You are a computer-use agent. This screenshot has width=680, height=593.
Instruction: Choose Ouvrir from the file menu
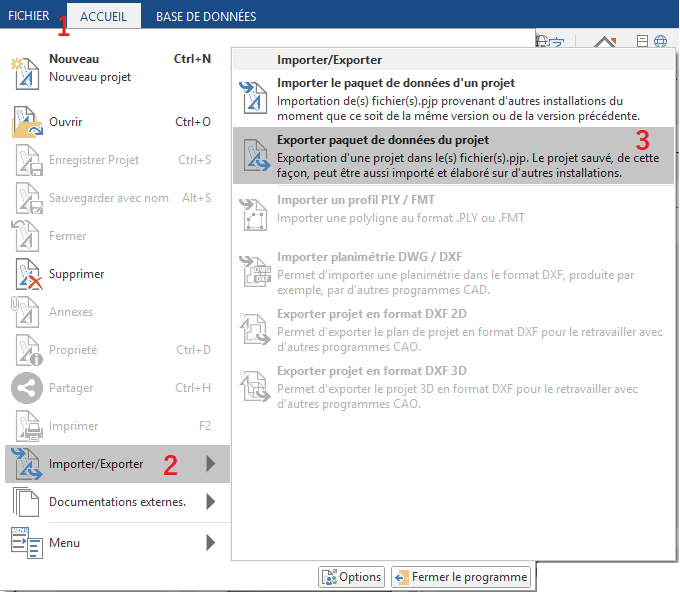click(x=117, y=122)
